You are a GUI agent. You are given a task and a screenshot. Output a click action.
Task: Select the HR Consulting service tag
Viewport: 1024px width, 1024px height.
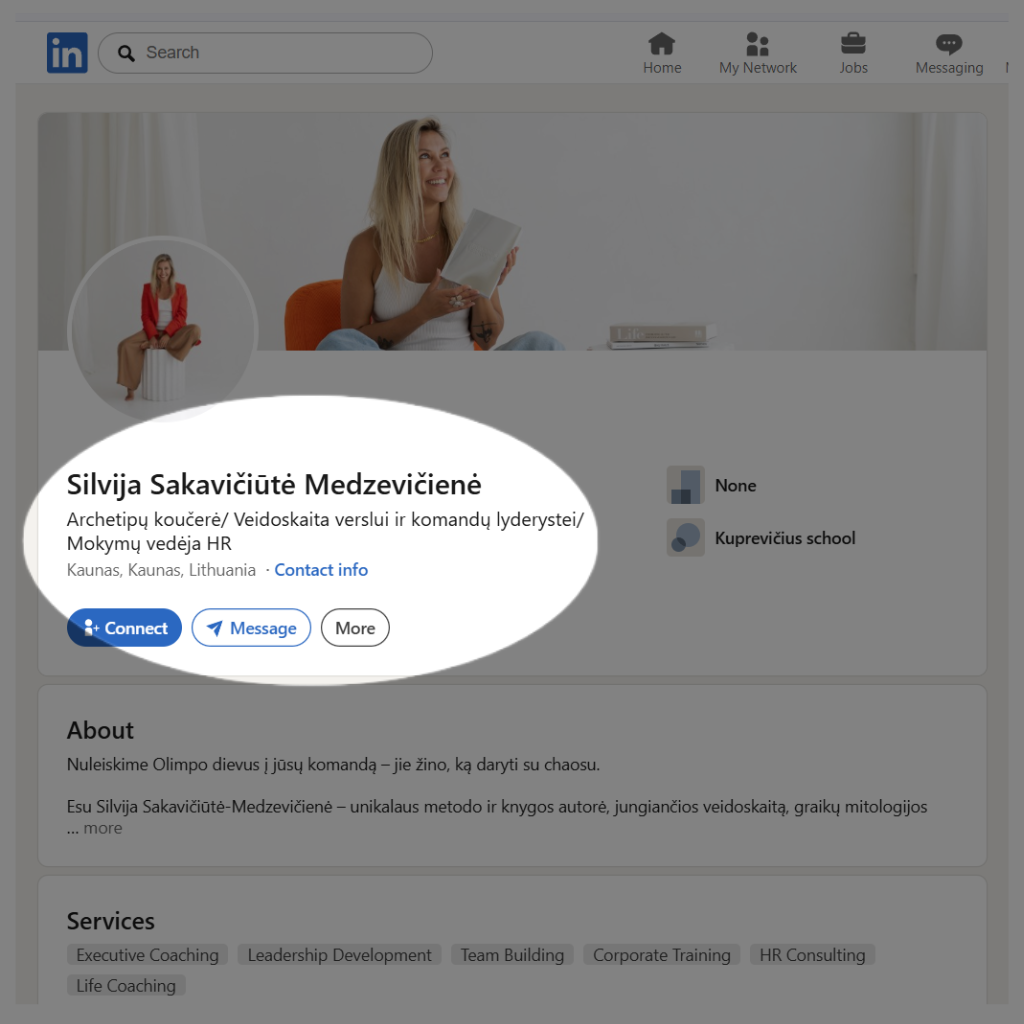point(812,955)
